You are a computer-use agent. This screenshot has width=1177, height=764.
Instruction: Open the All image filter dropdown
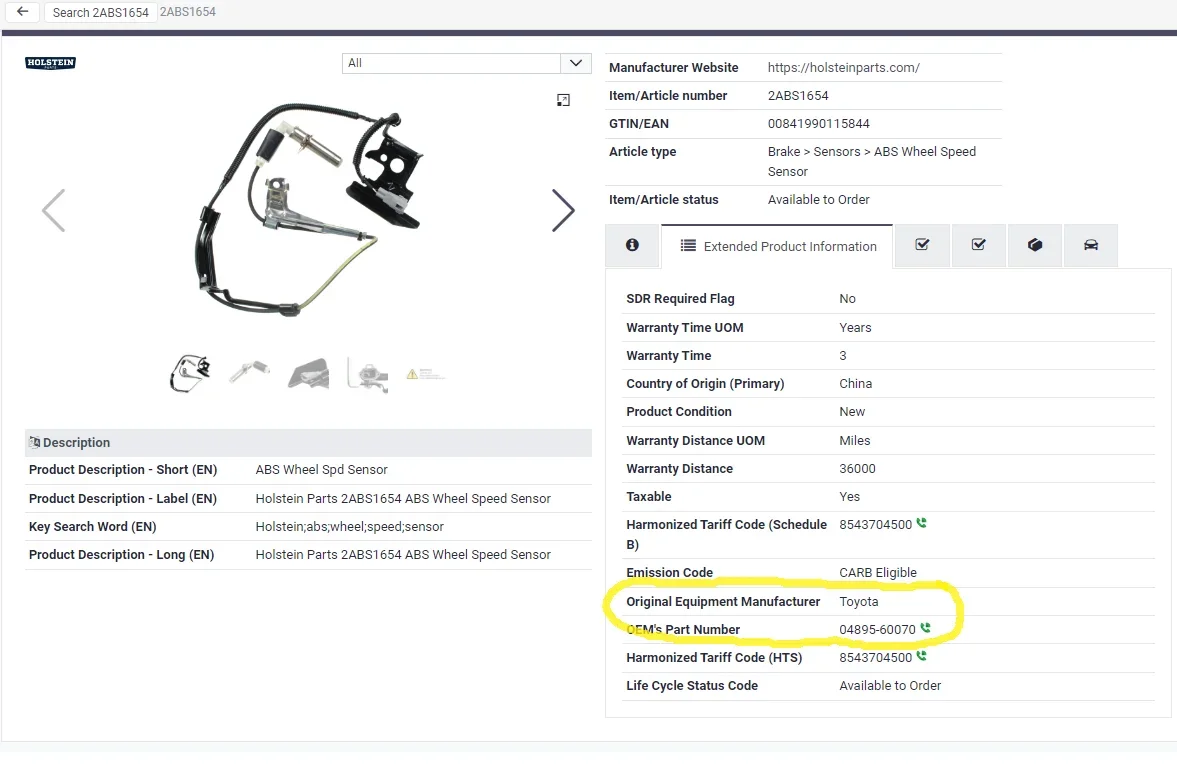(466, 63)
